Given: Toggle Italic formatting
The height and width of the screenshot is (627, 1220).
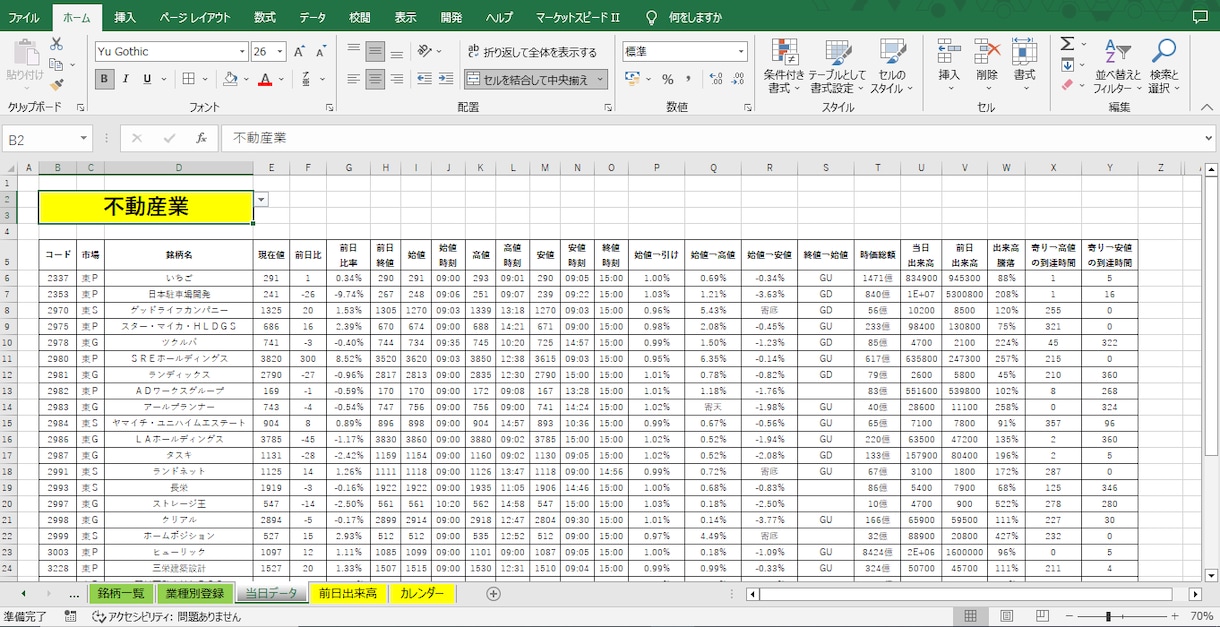Looking at the screenshot, I should [x=126, y=79].
